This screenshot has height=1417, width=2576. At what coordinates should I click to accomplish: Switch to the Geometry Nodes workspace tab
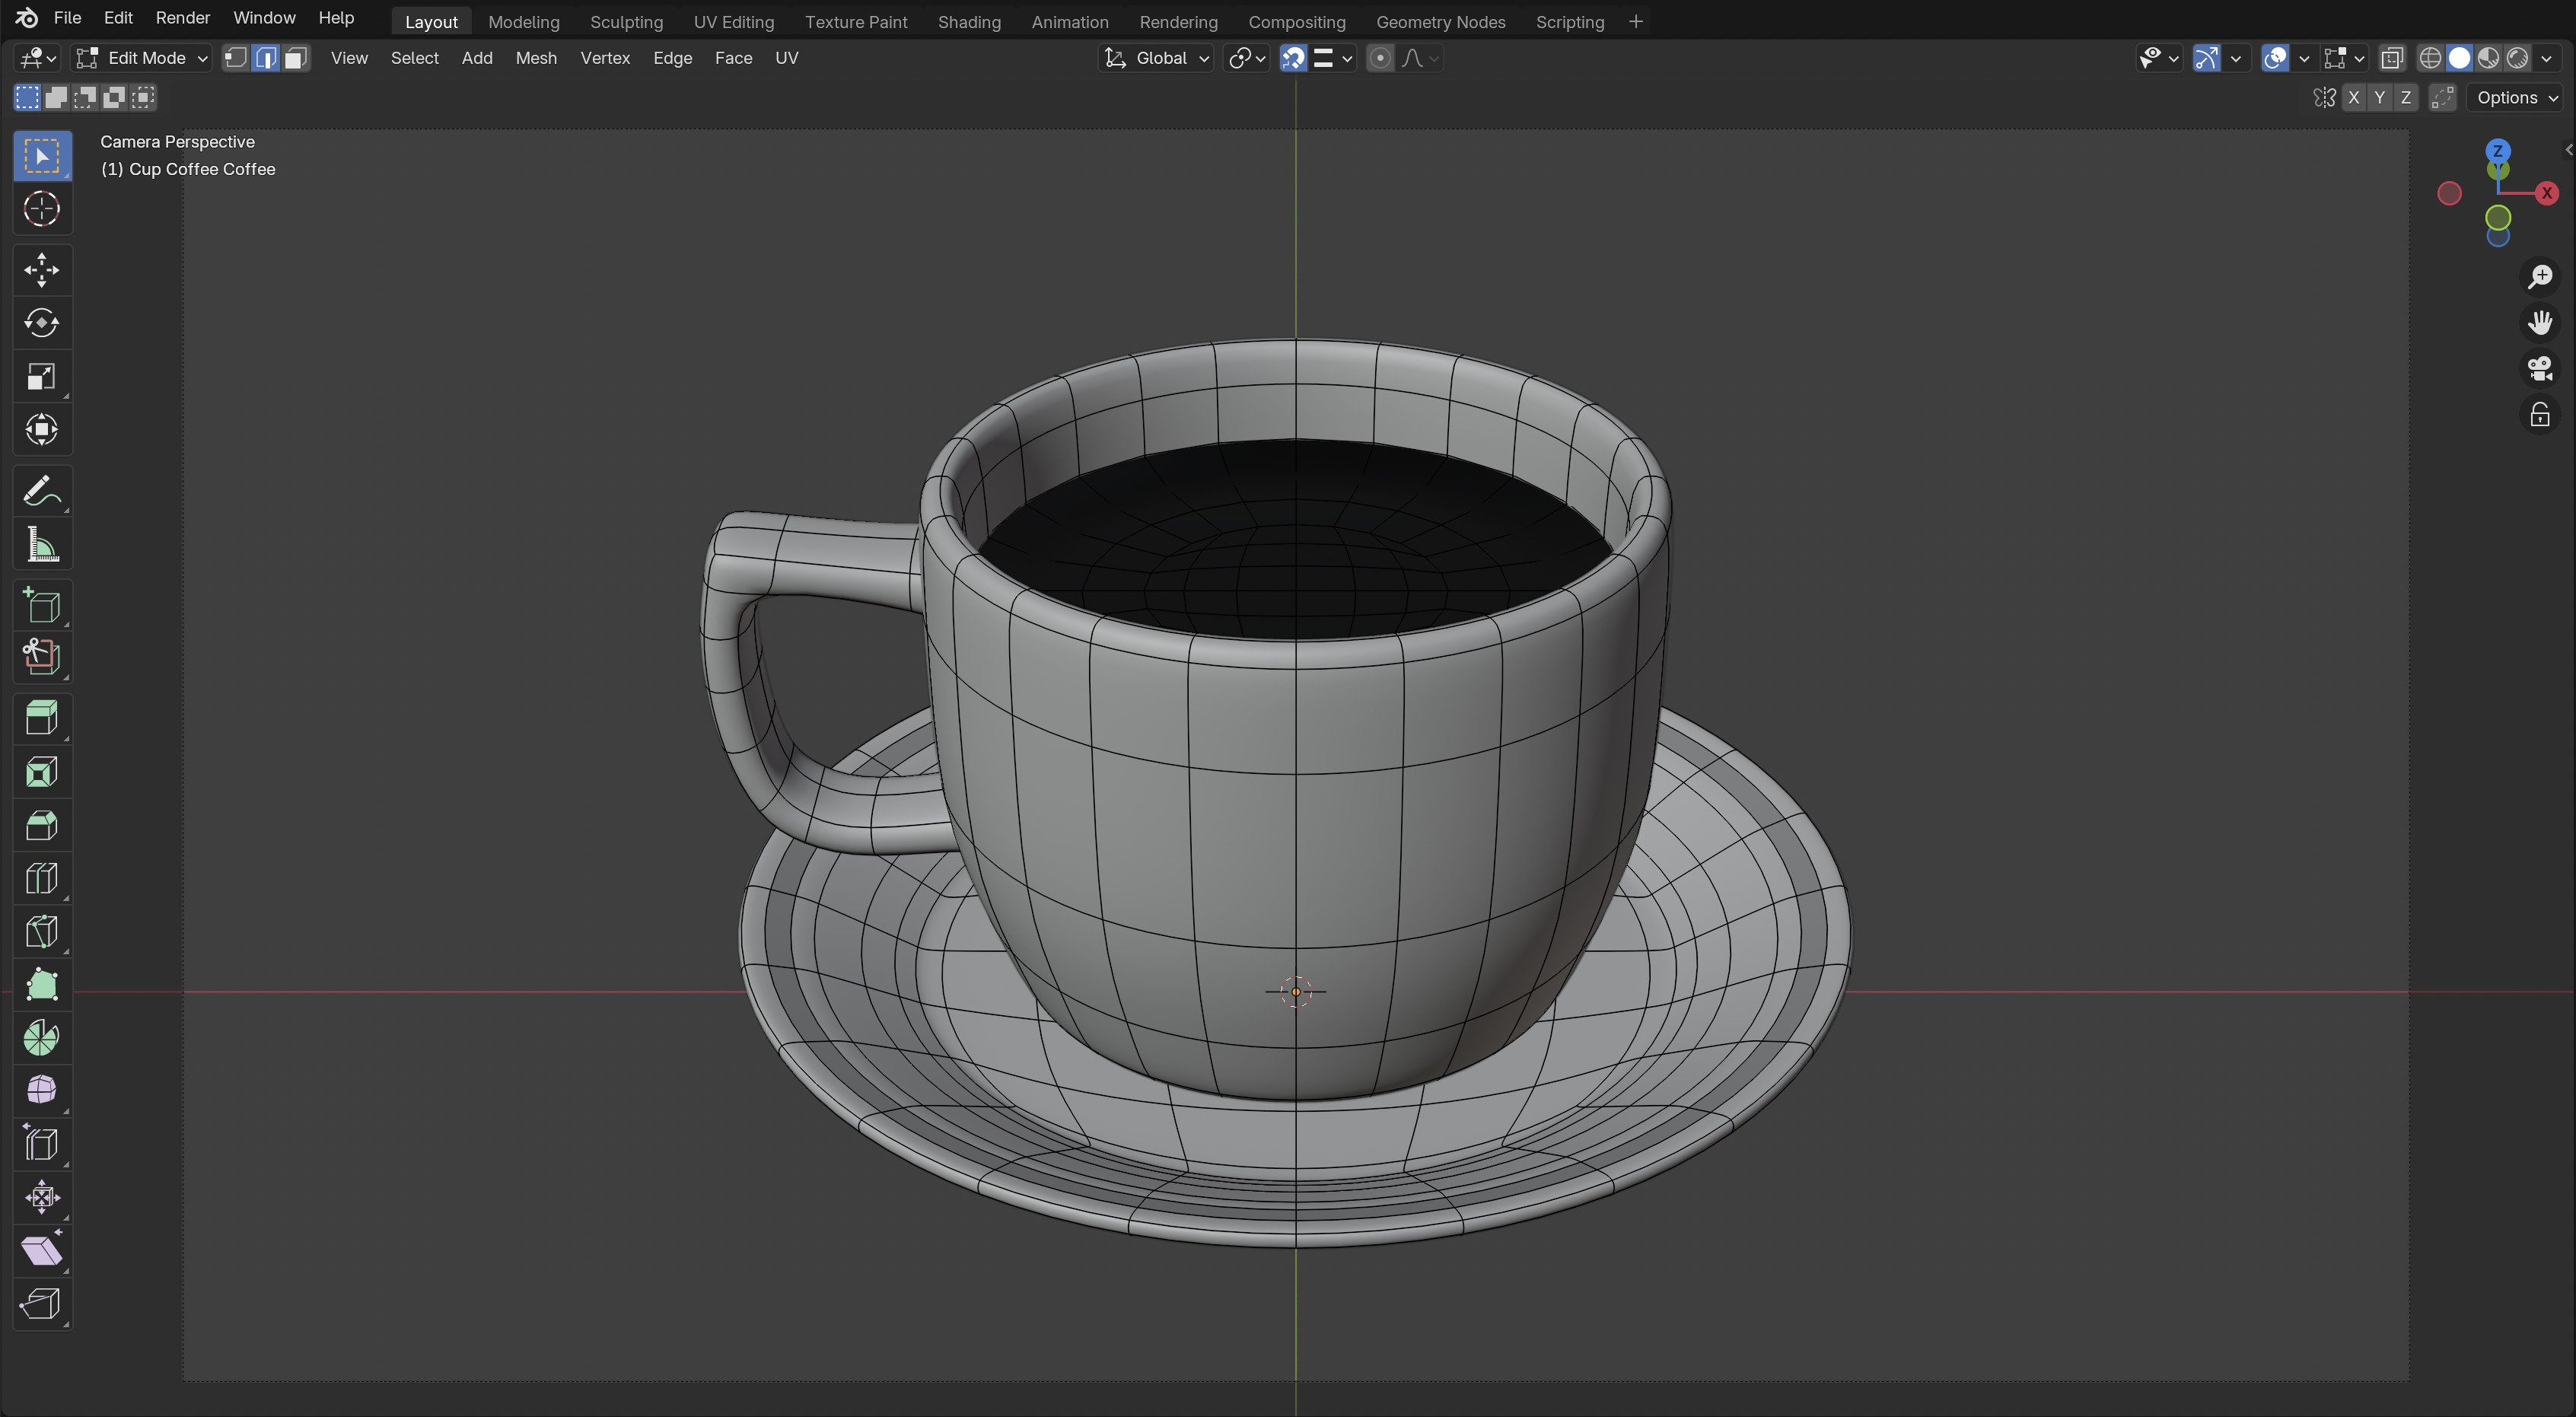1440,22
